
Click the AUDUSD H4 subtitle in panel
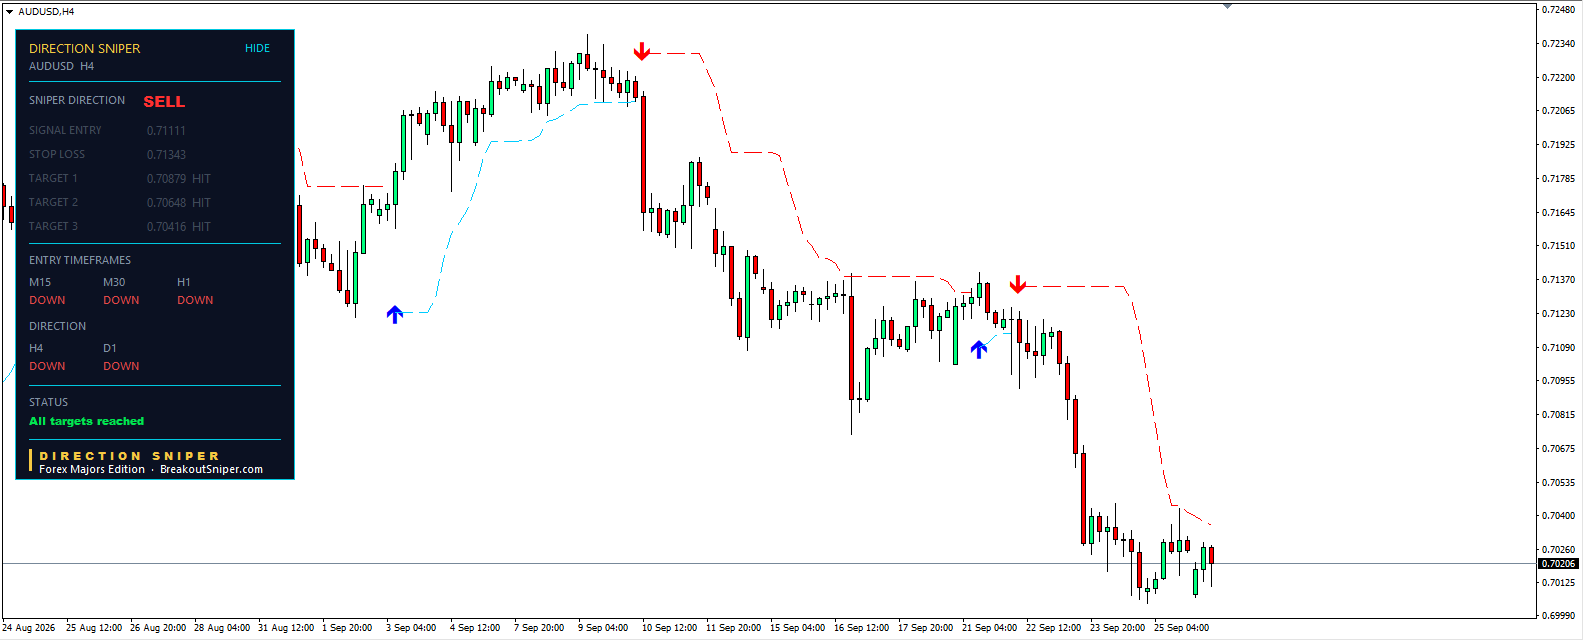[x=61, y=66]
